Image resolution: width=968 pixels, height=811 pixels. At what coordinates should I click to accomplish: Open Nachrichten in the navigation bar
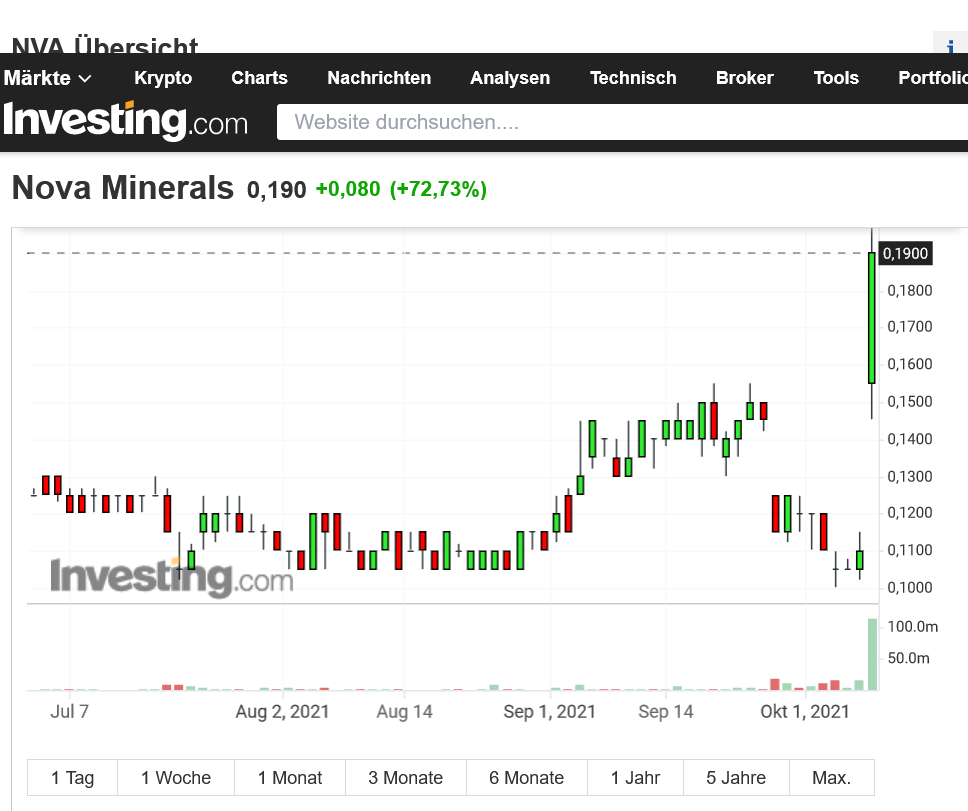coord(379,78)
